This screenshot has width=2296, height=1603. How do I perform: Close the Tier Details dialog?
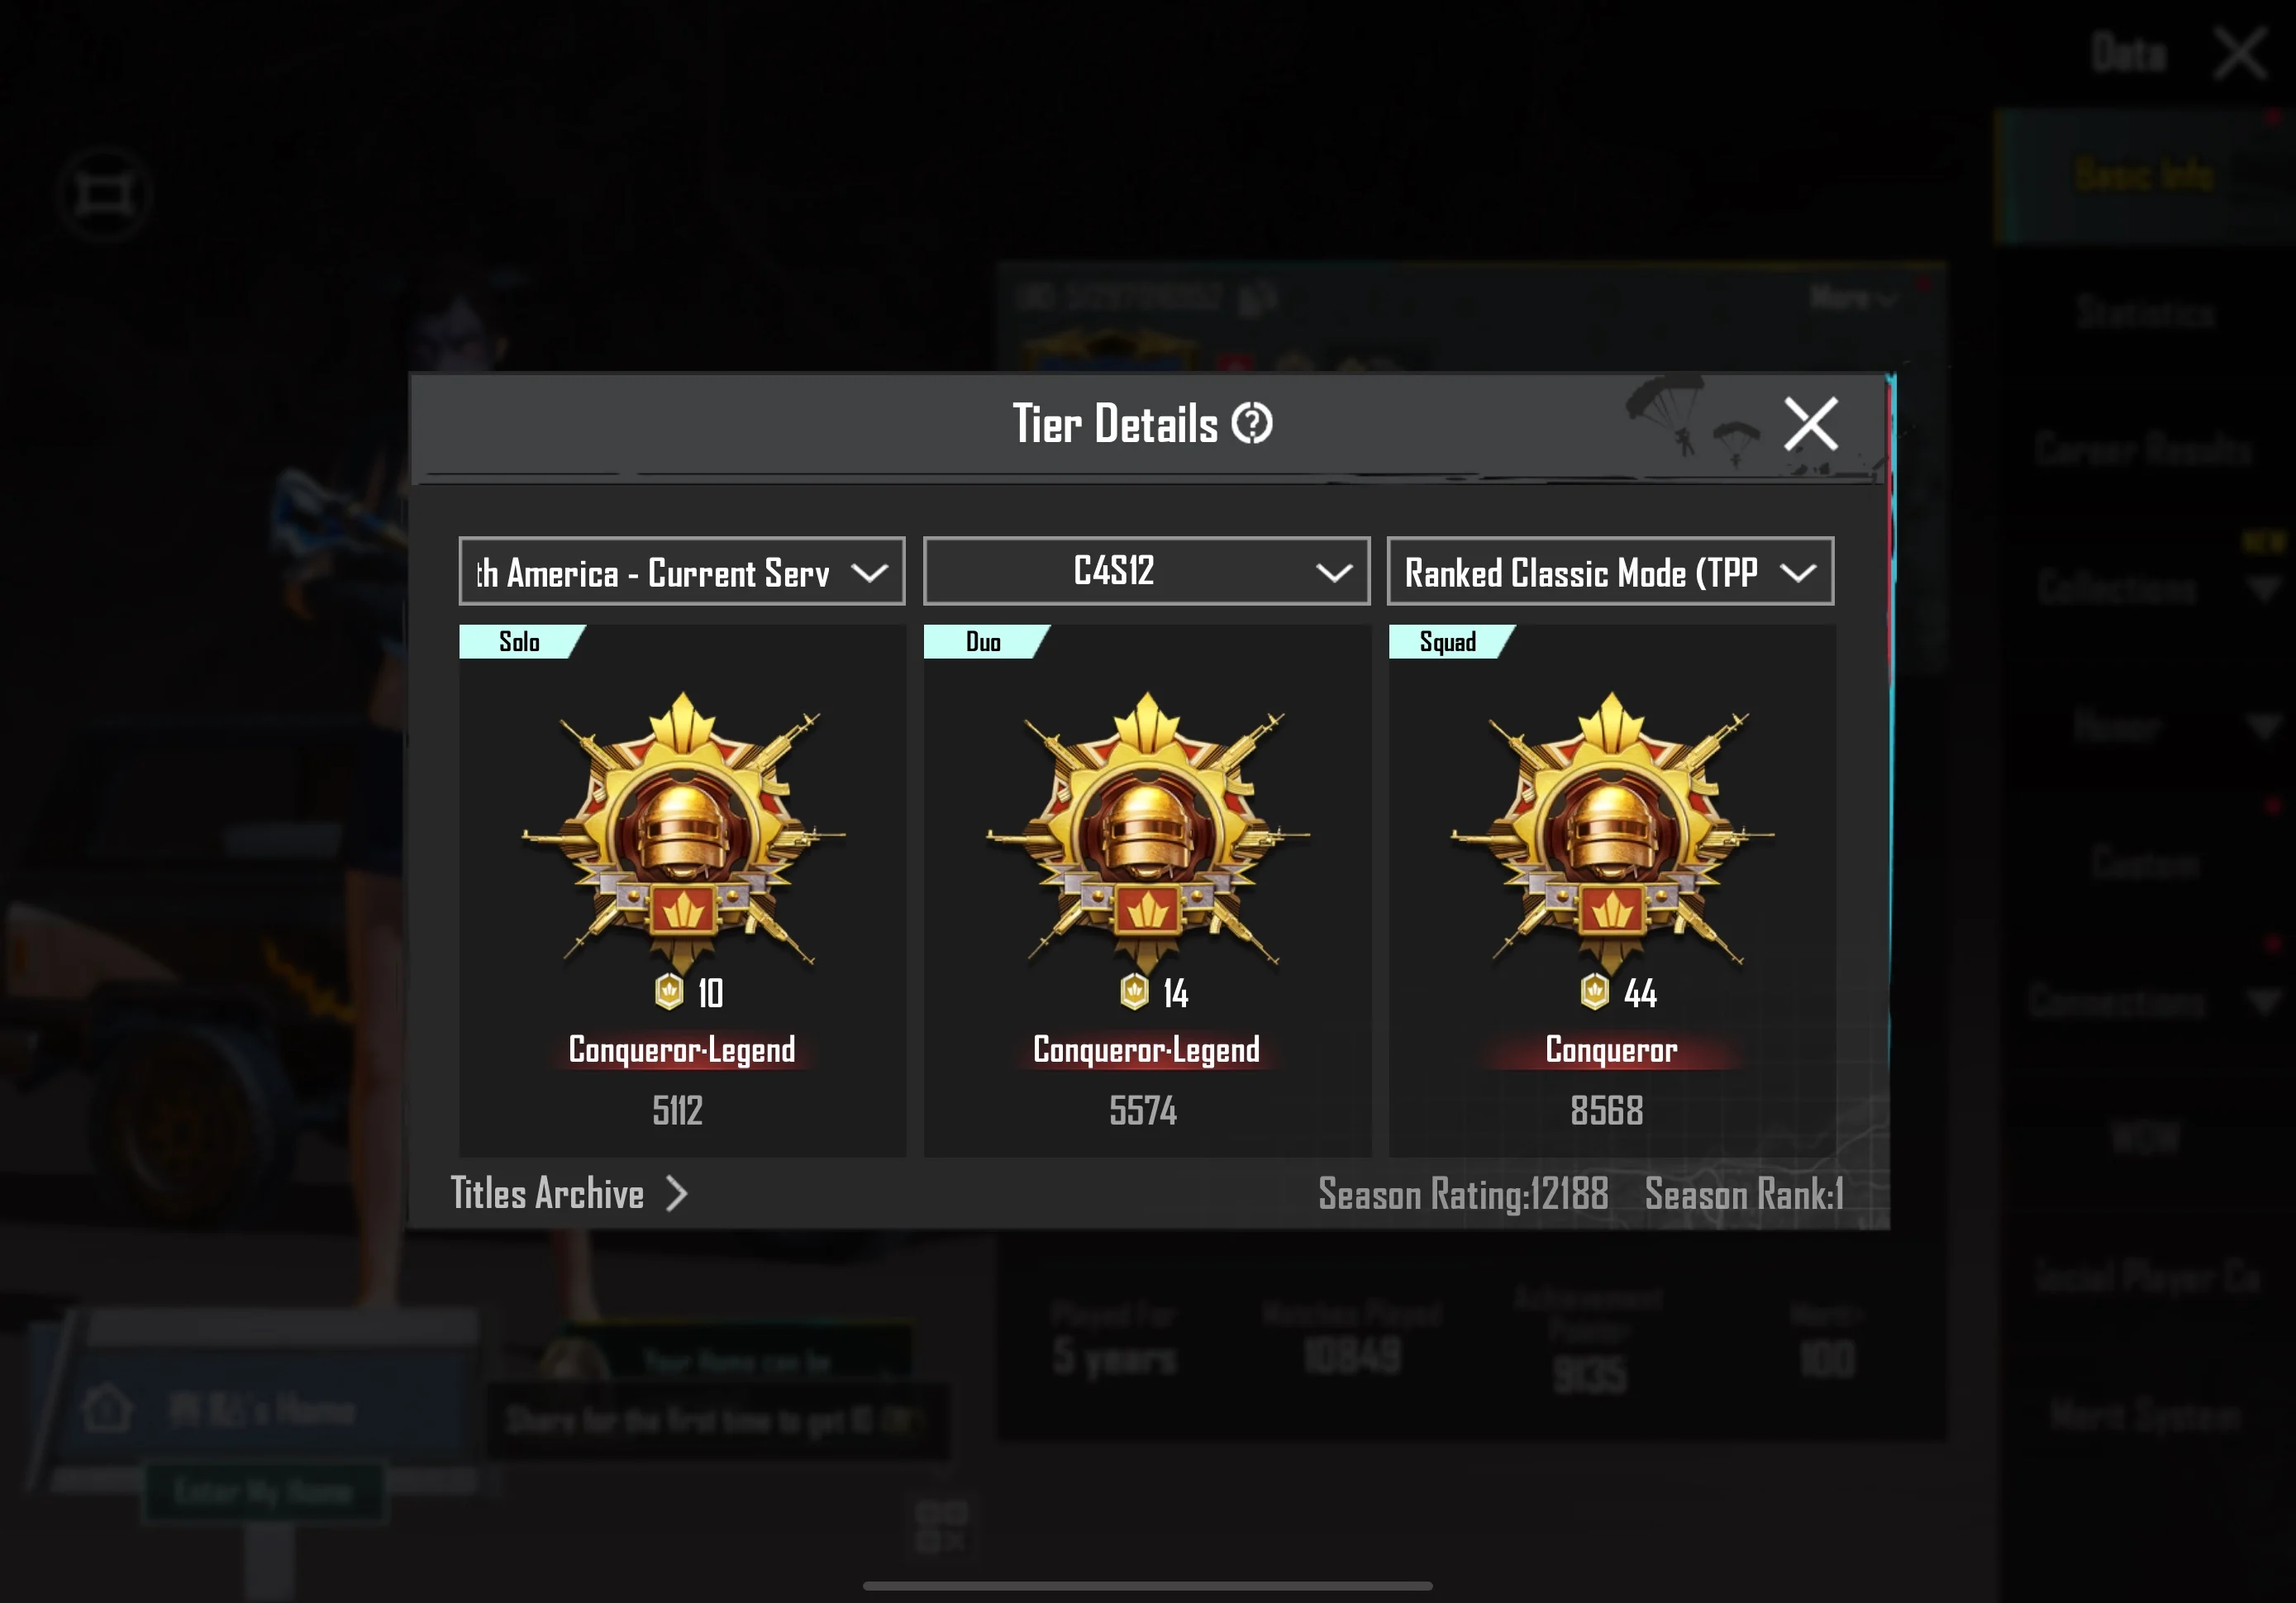[1811, 424]
